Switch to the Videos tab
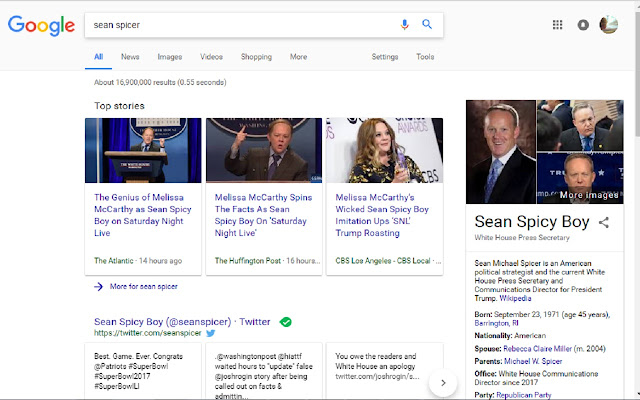The height and width of the screenshot is (400, 640). coord(211,57)
